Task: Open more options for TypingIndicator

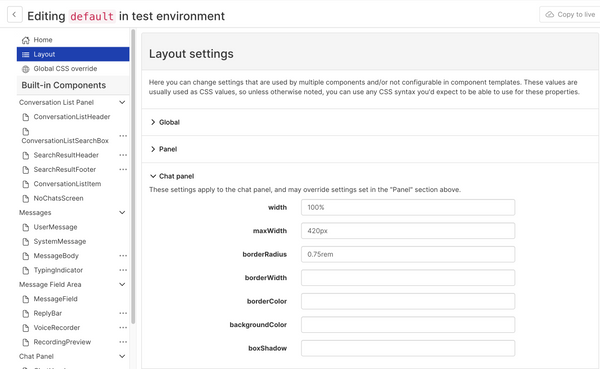Action: point(123,270)
